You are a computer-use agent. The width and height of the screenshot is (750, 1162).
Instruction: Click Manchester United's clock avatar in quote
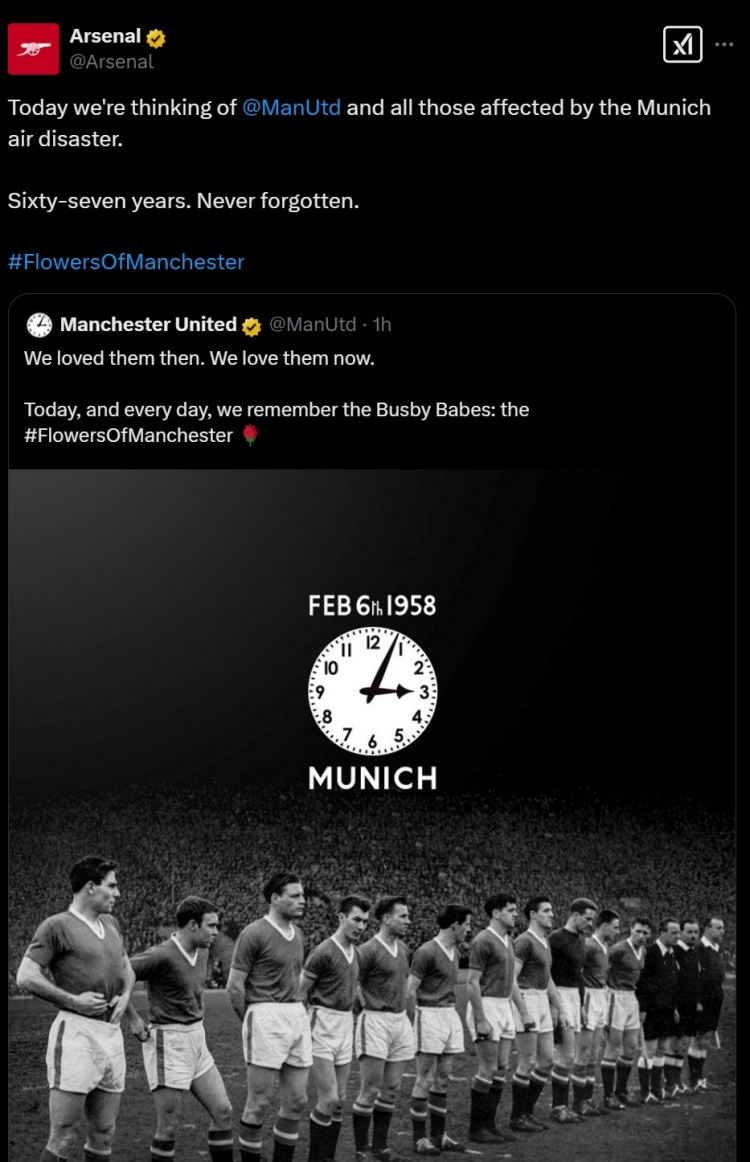click(x=39, y=325)
